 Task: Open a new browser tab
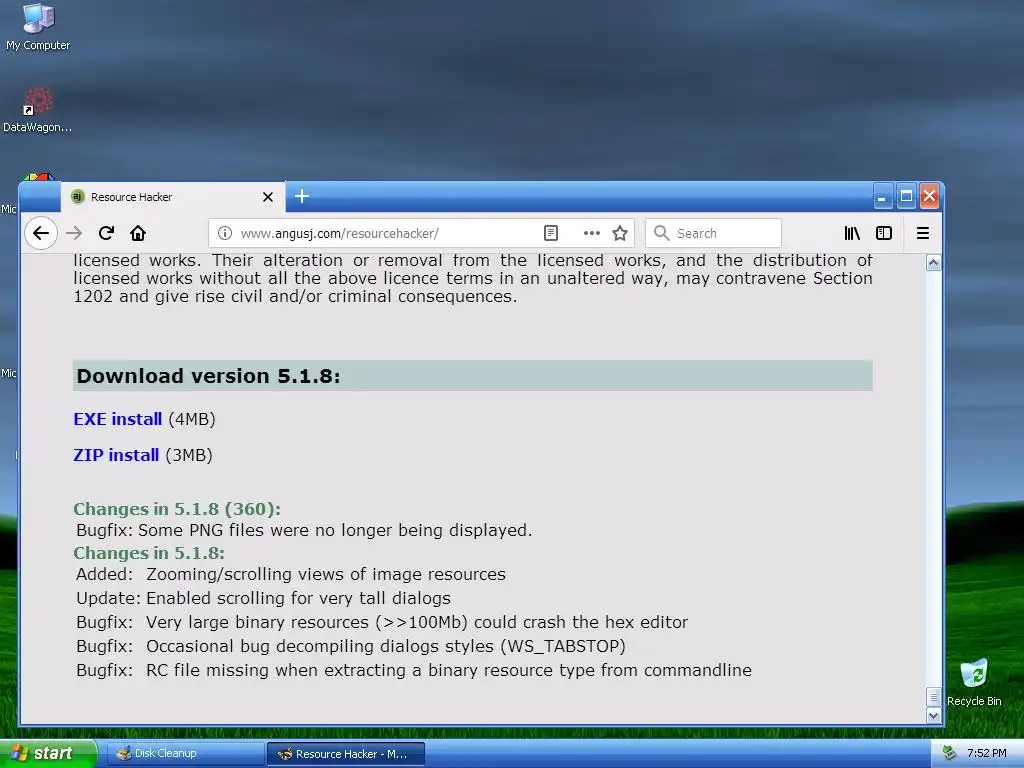(302, 196)
